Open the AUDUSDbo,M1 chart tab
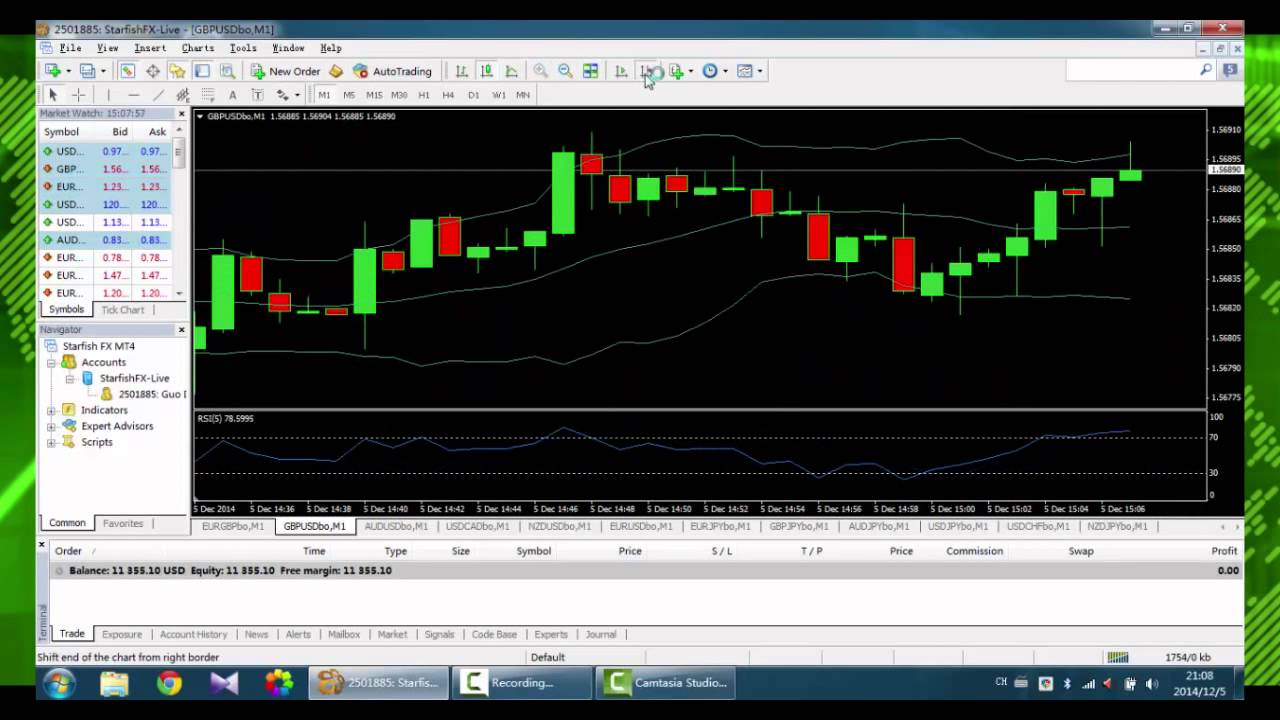The image size is (1280, 720). 396,526
